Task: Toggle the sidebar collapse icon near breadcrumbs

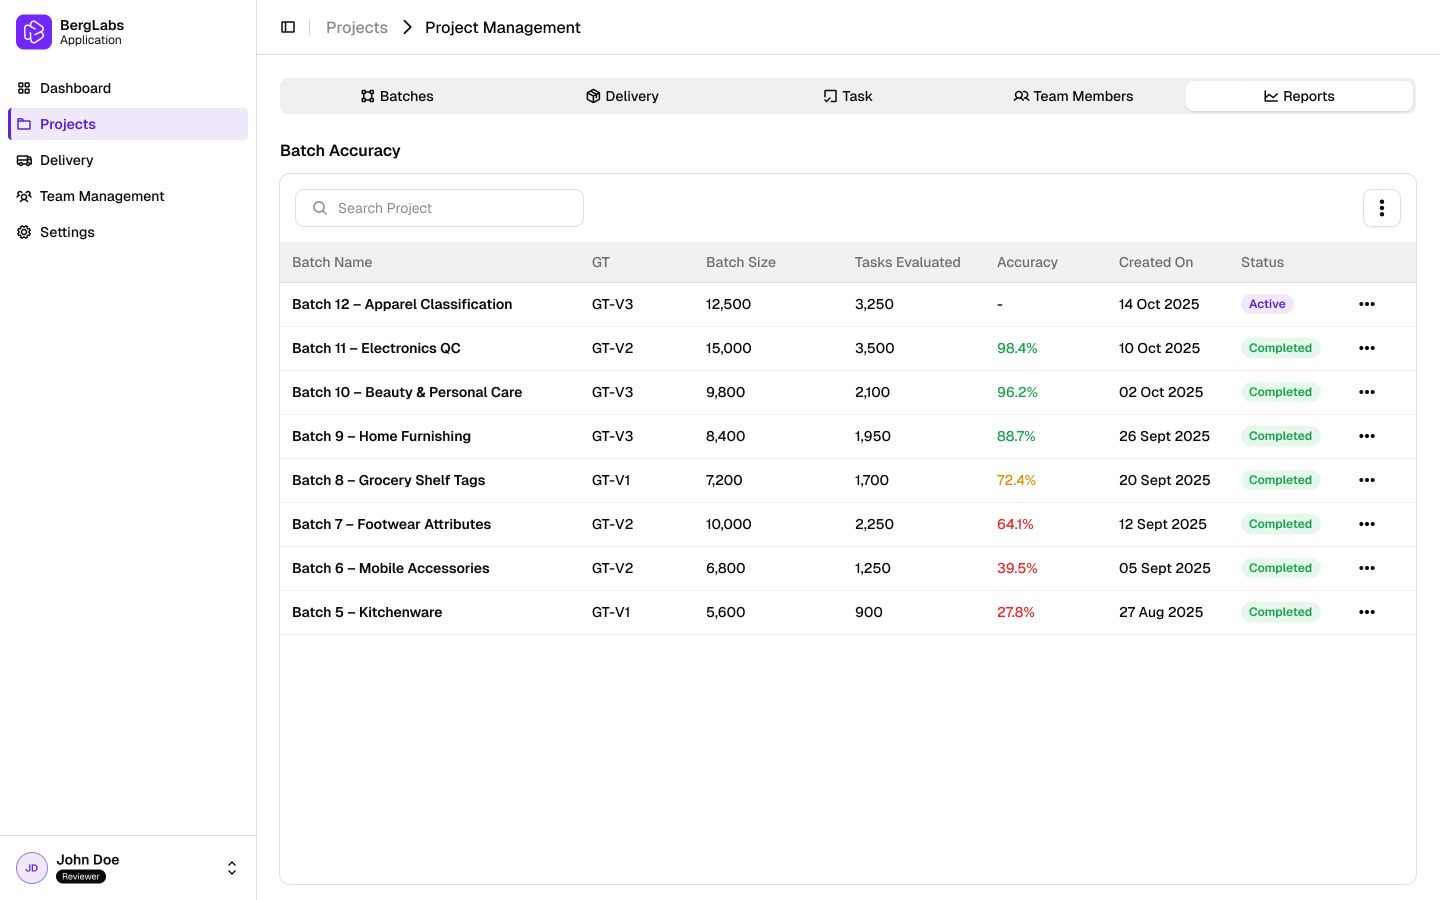Action: (x=288, y=26)
